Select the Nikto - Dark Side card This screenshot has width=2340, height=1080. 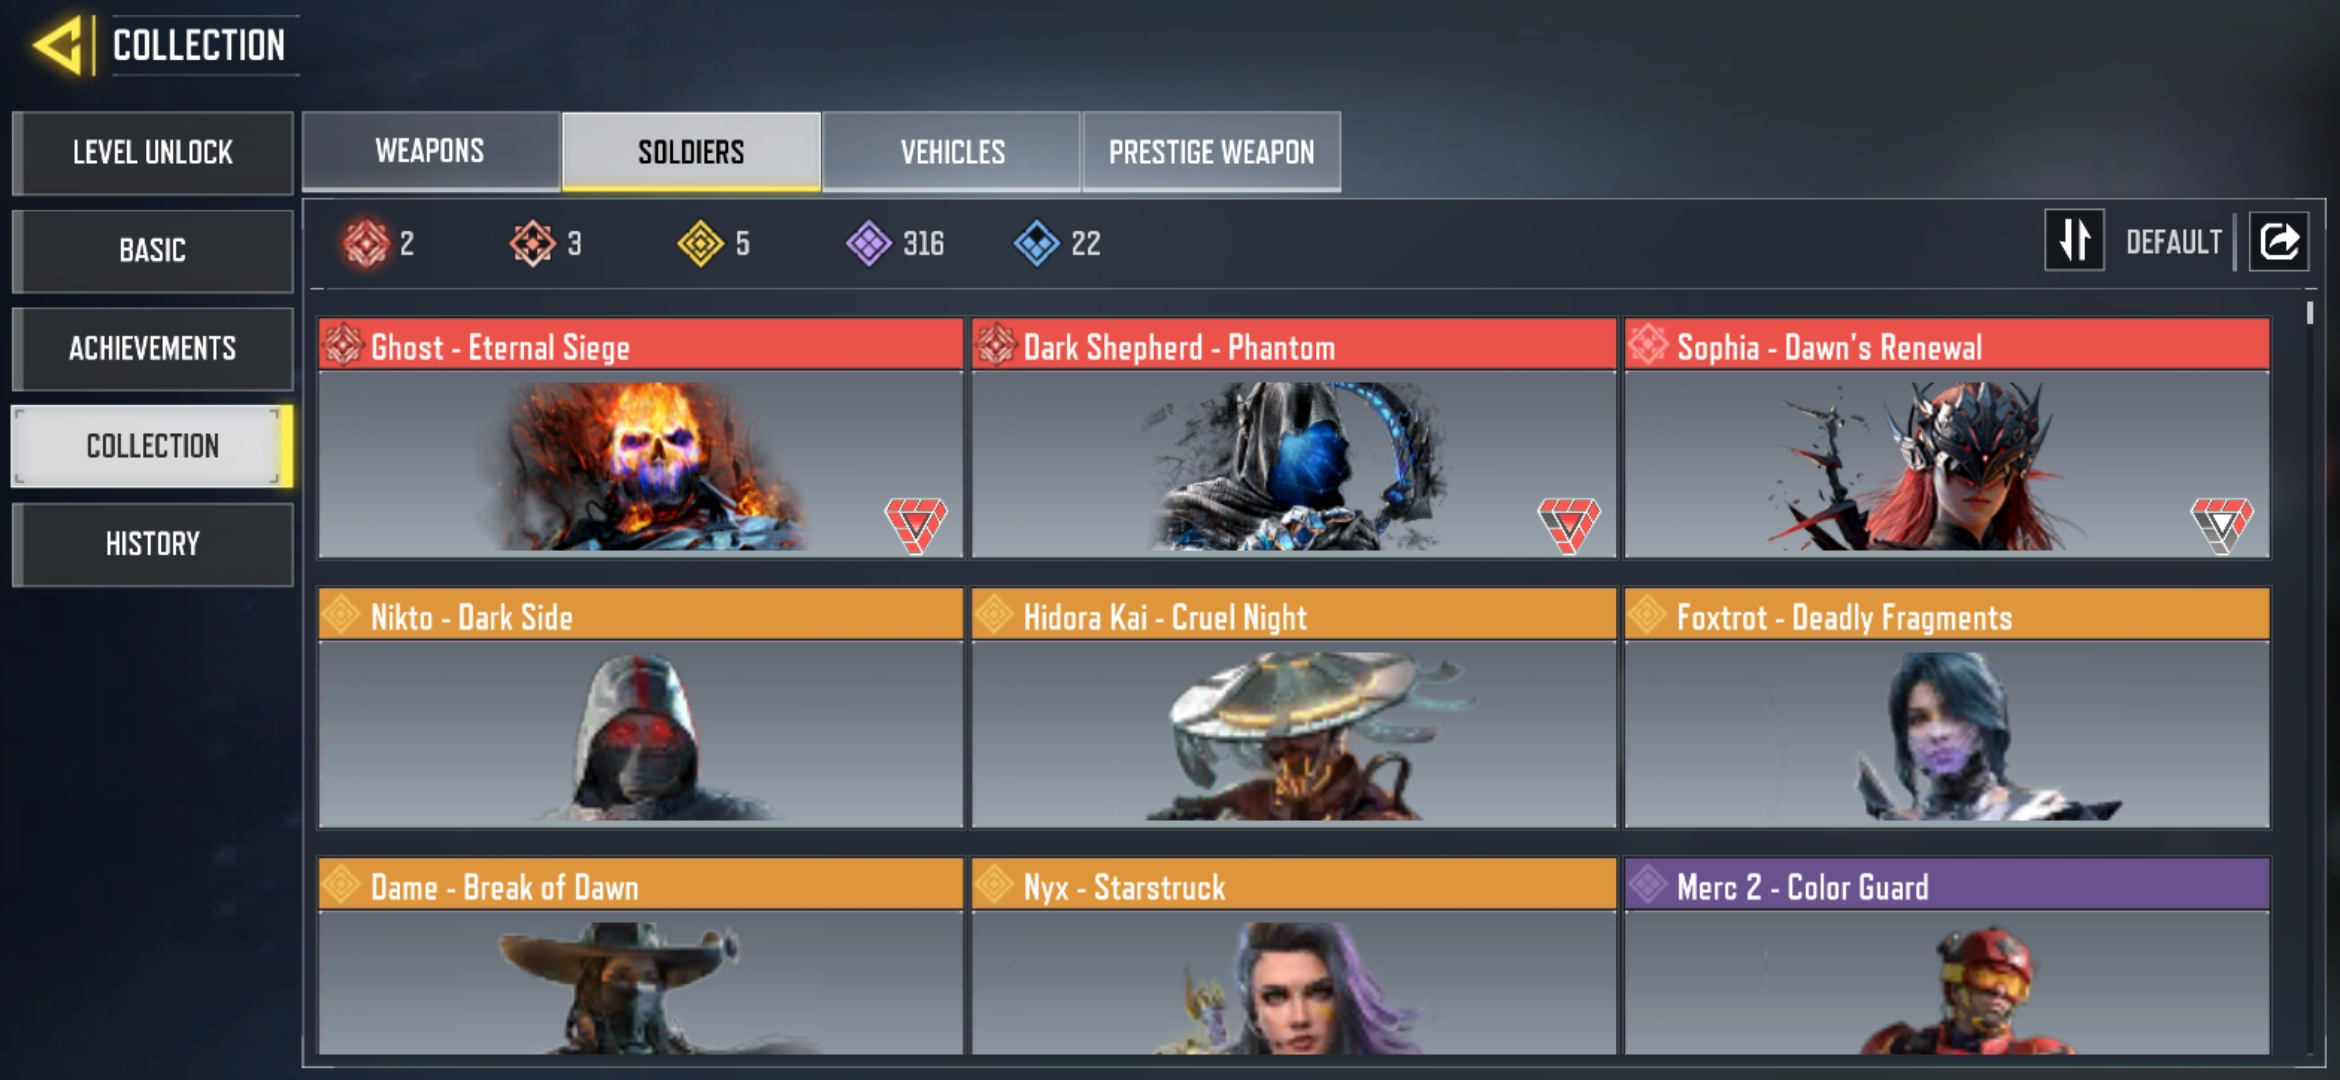click(640, 708)
